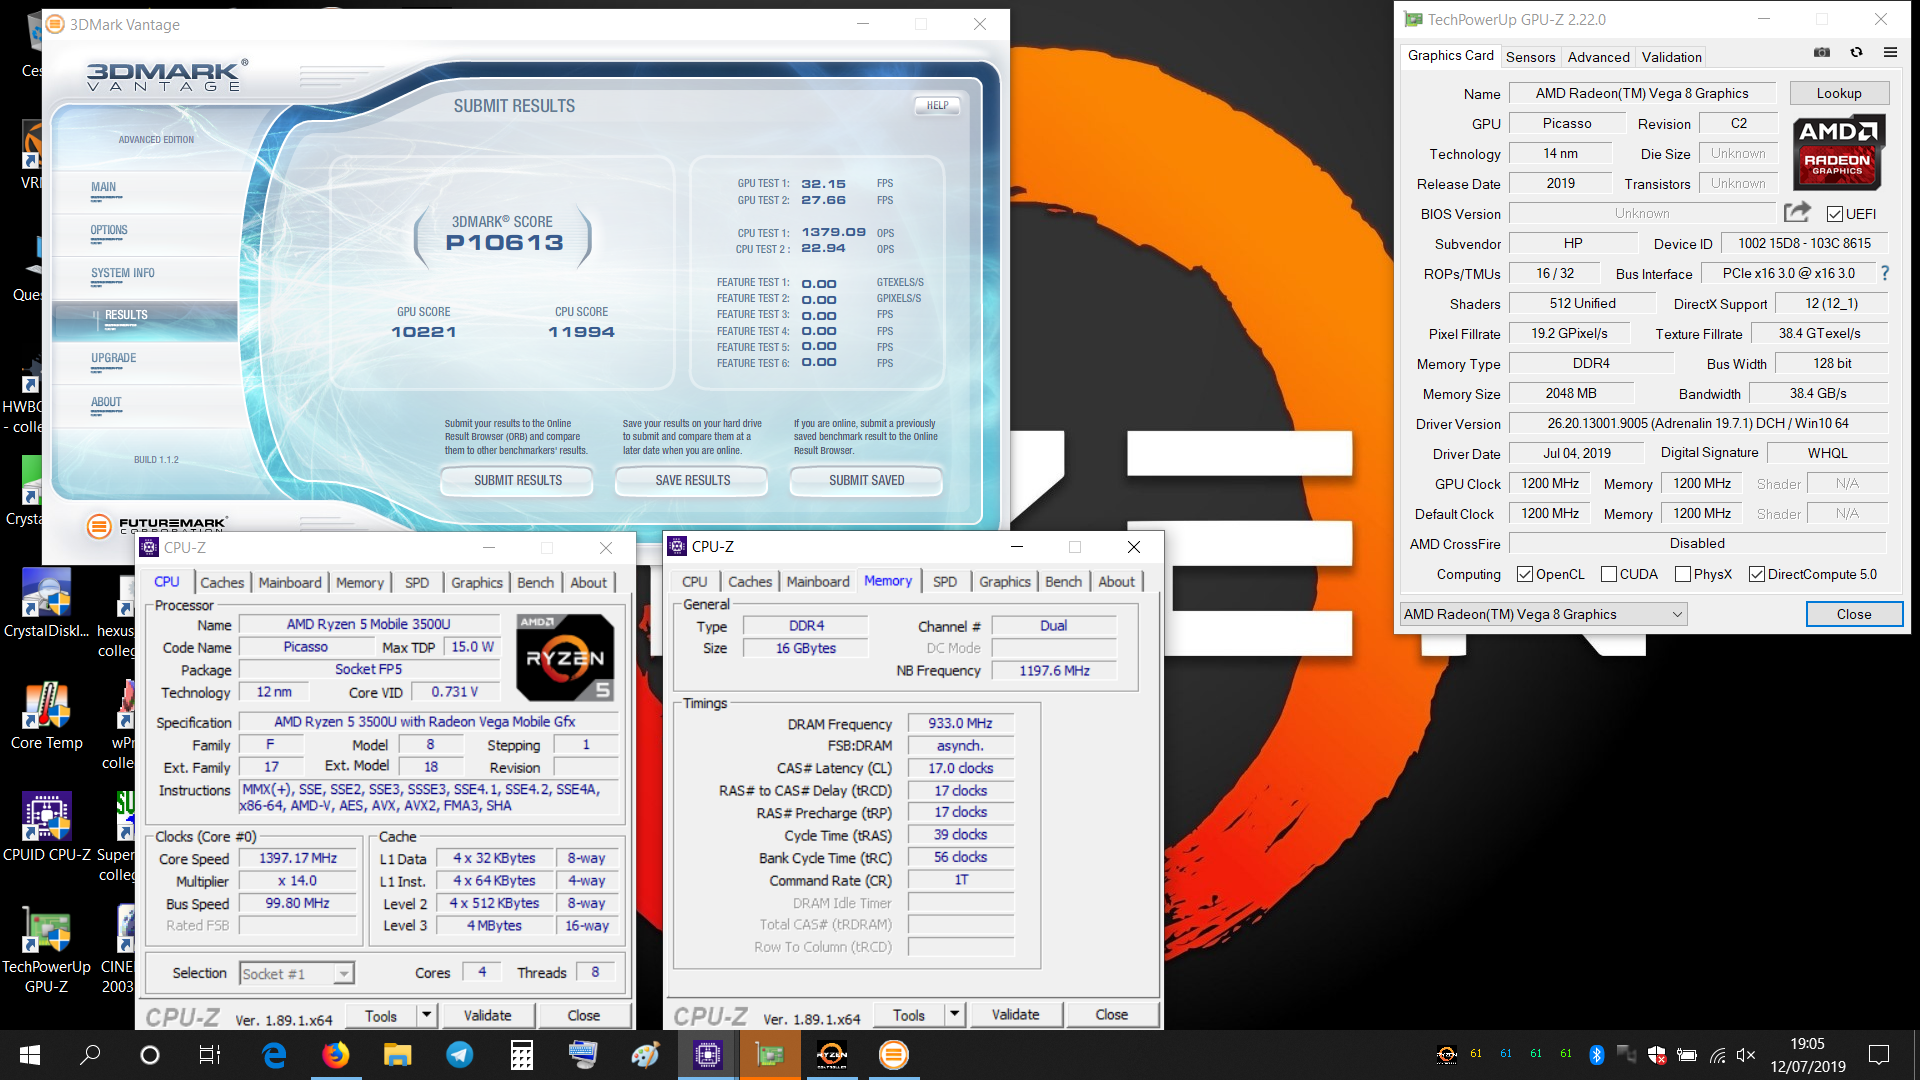Screen dimensions: 1920x1080
Task: Click the BIOS share/export icon in GPU-Z
Action: click(x=1797, y=212)
